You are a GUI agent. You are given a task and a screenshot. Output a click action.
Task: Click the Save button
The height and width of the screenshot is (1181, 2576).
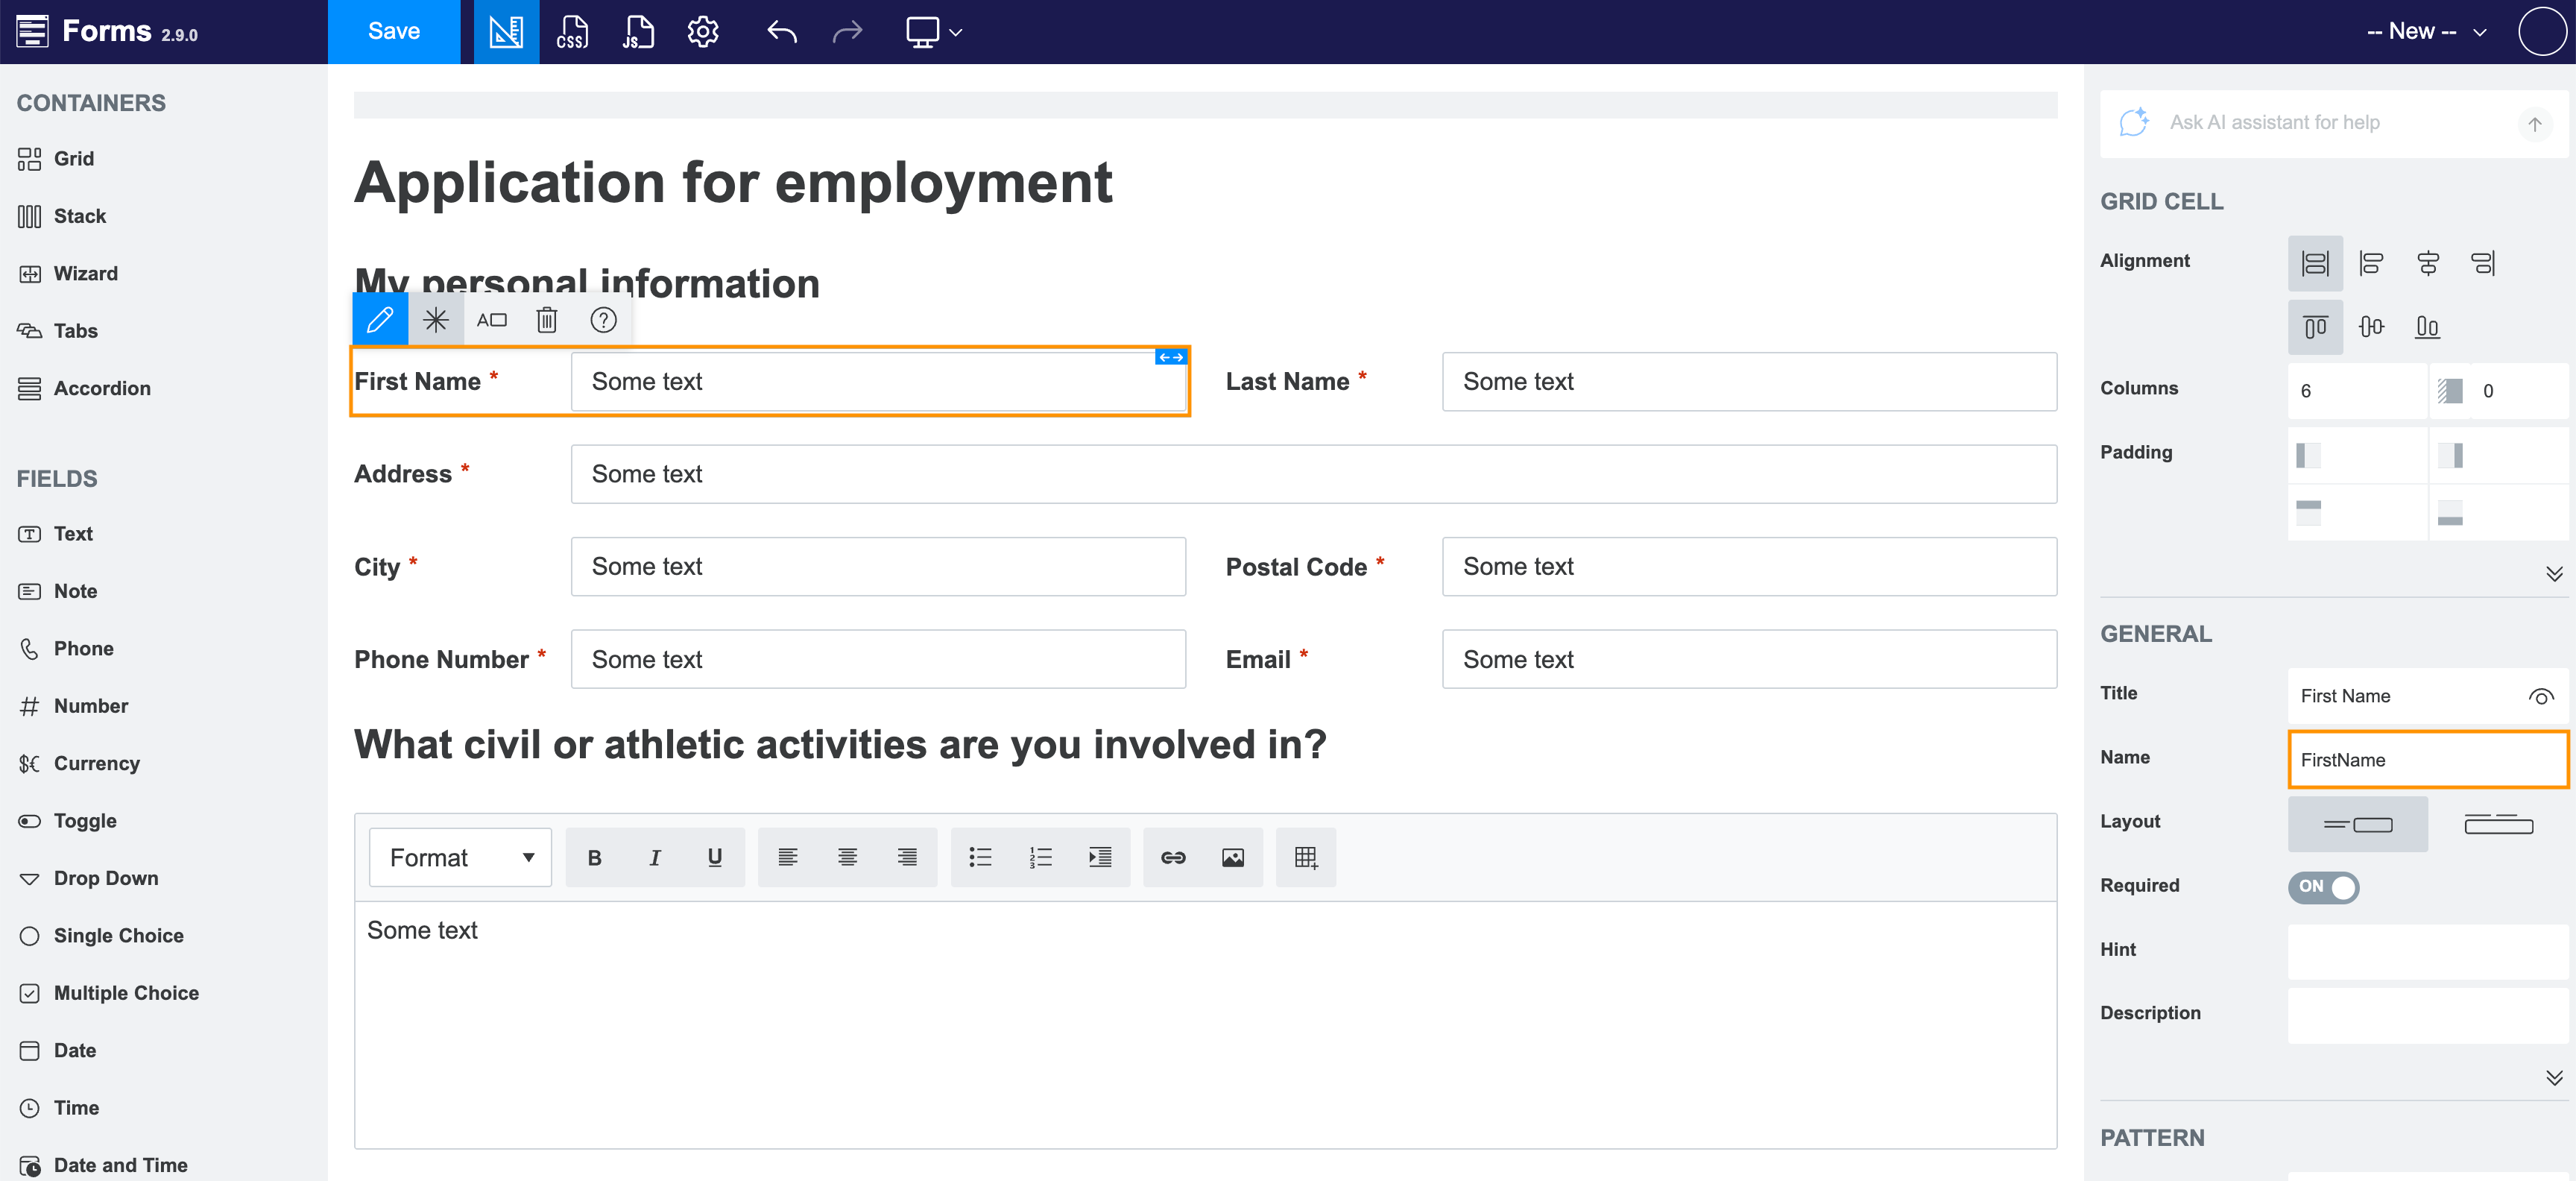point(394,32)
